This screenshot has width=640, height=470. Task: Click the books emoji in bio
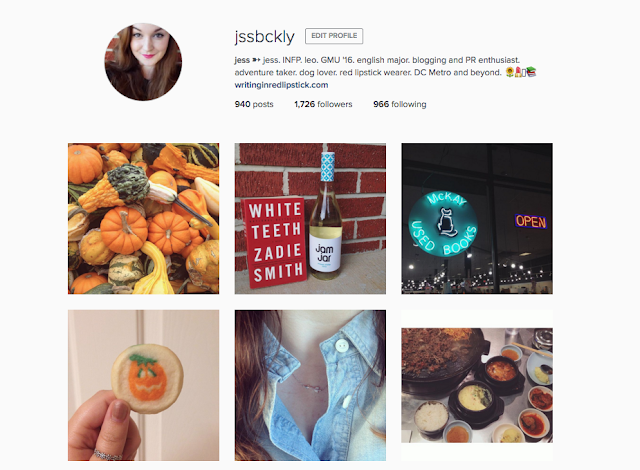[531, 72]
